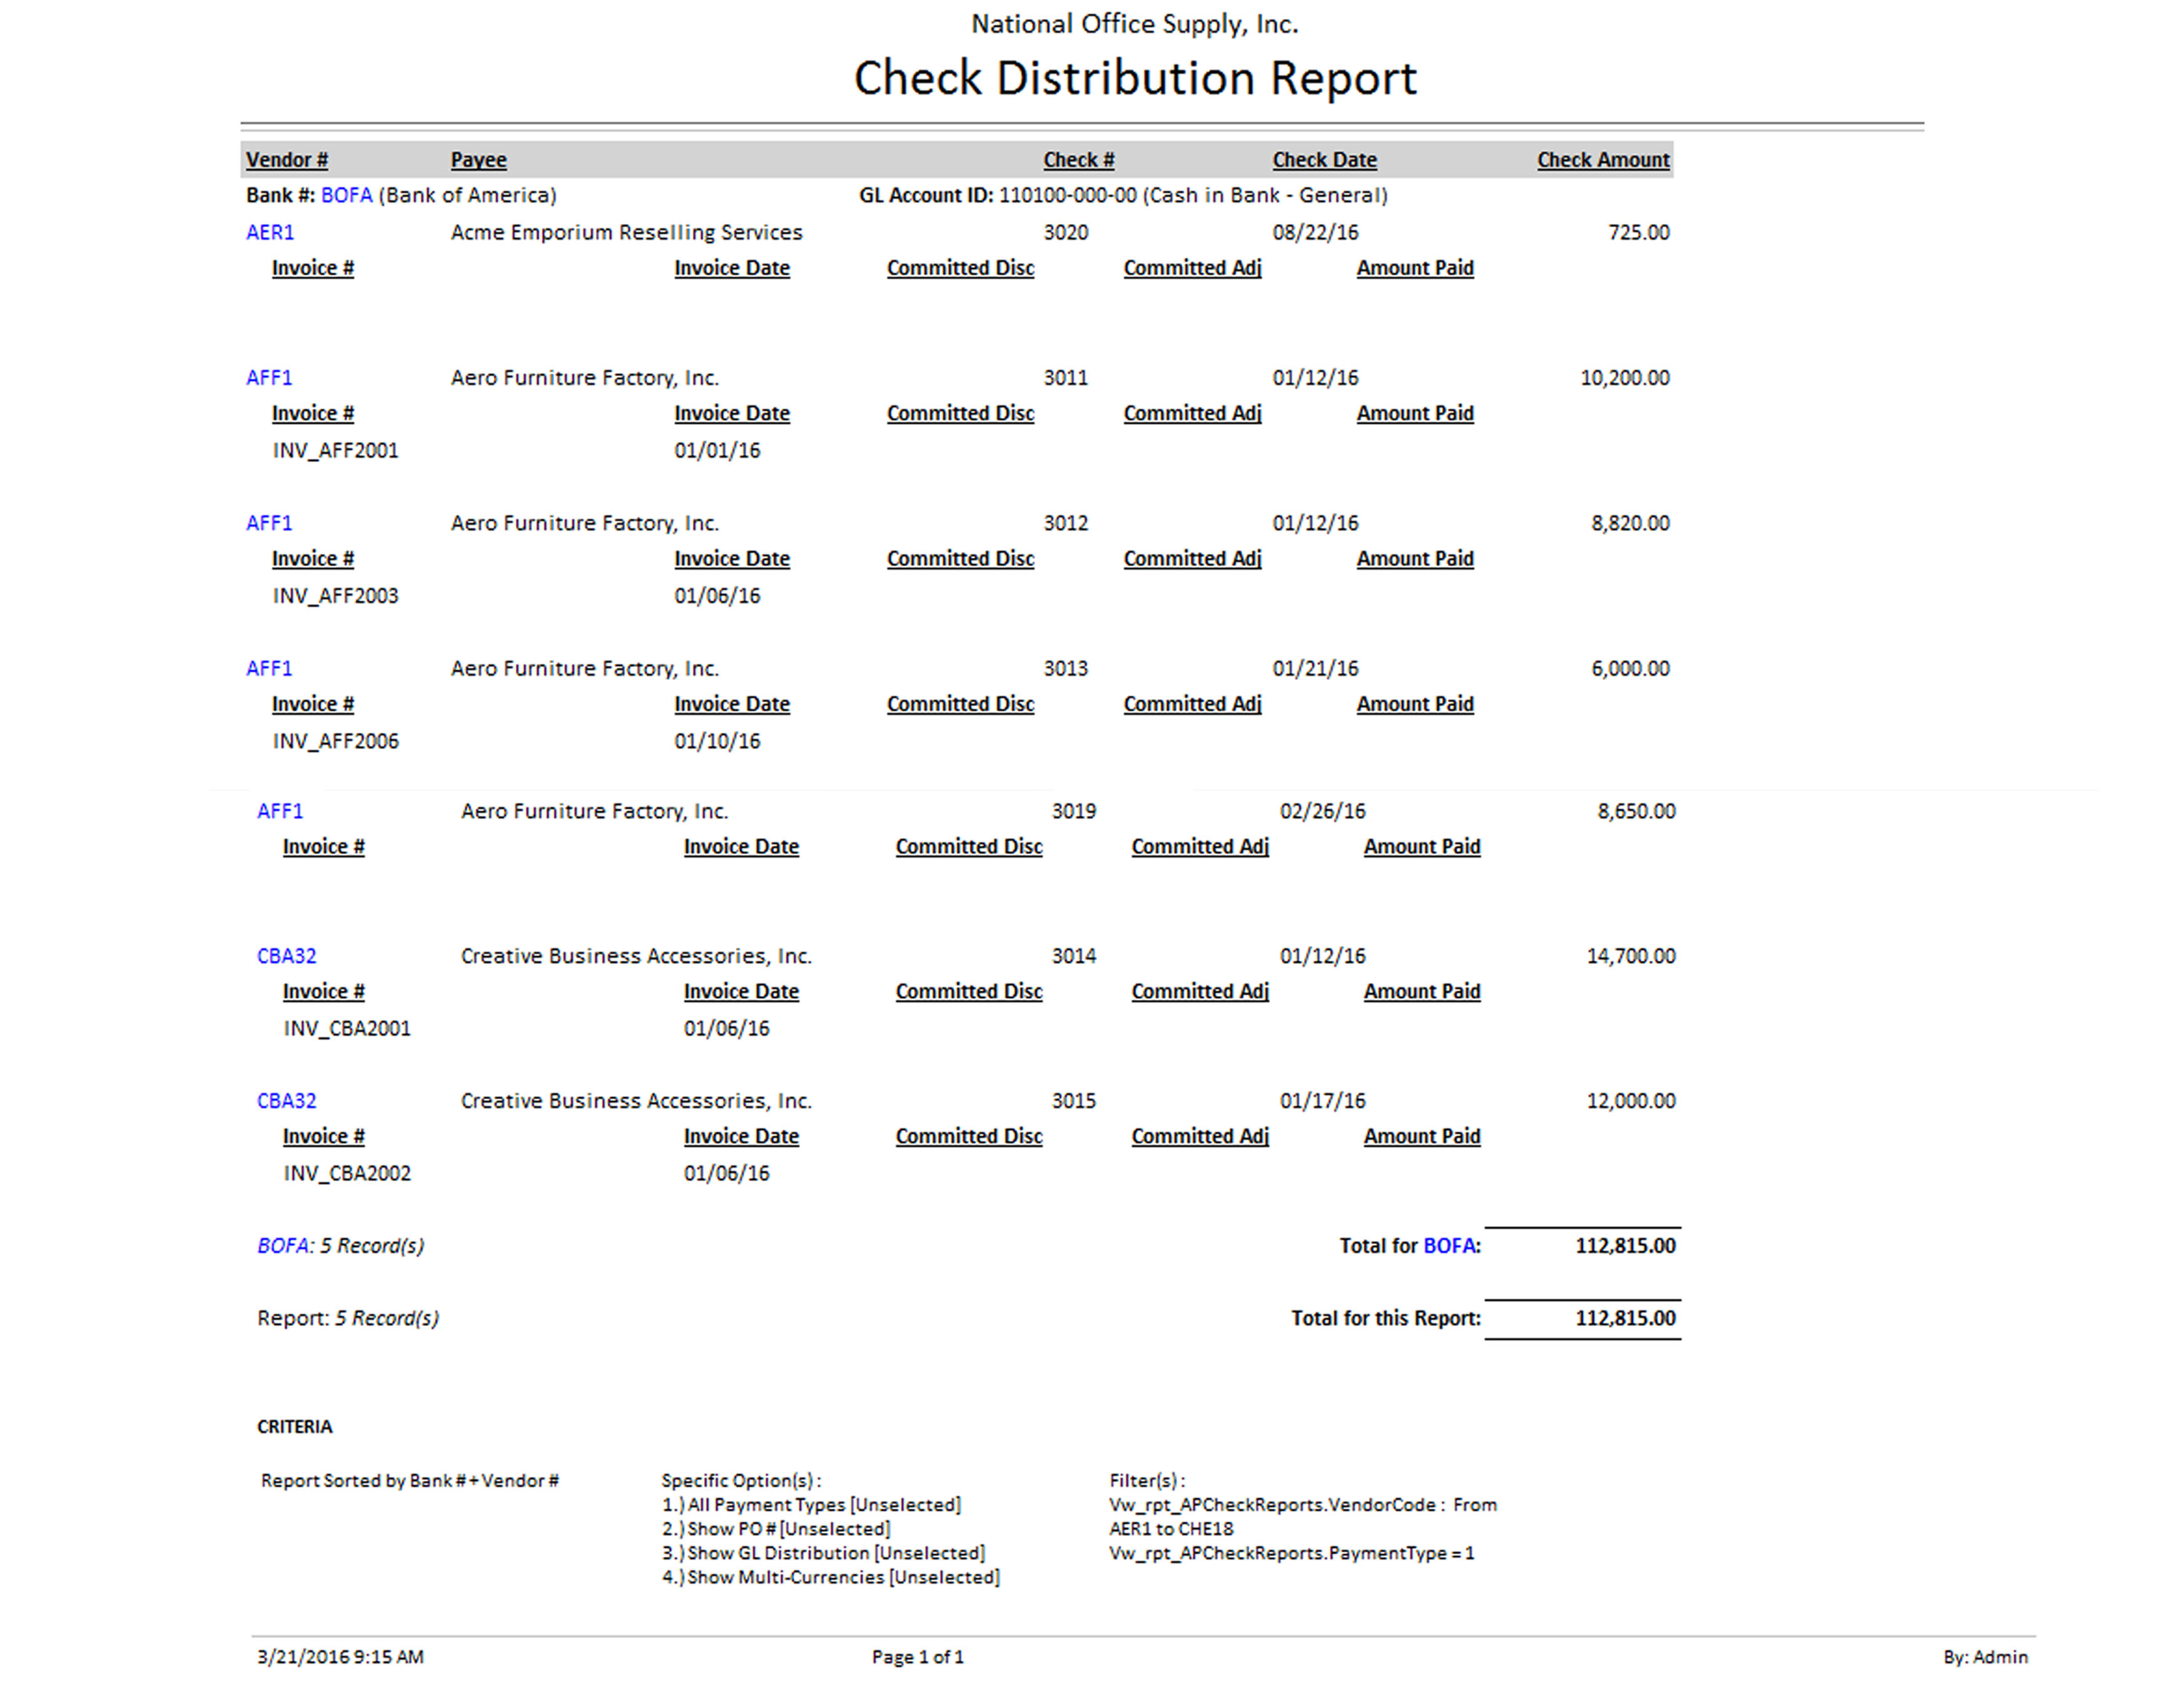The height and width of the screenshot is (1708, 2181).
Task: Click AFF1 vendor link for check 3011
Action: (x=269, y=378)
